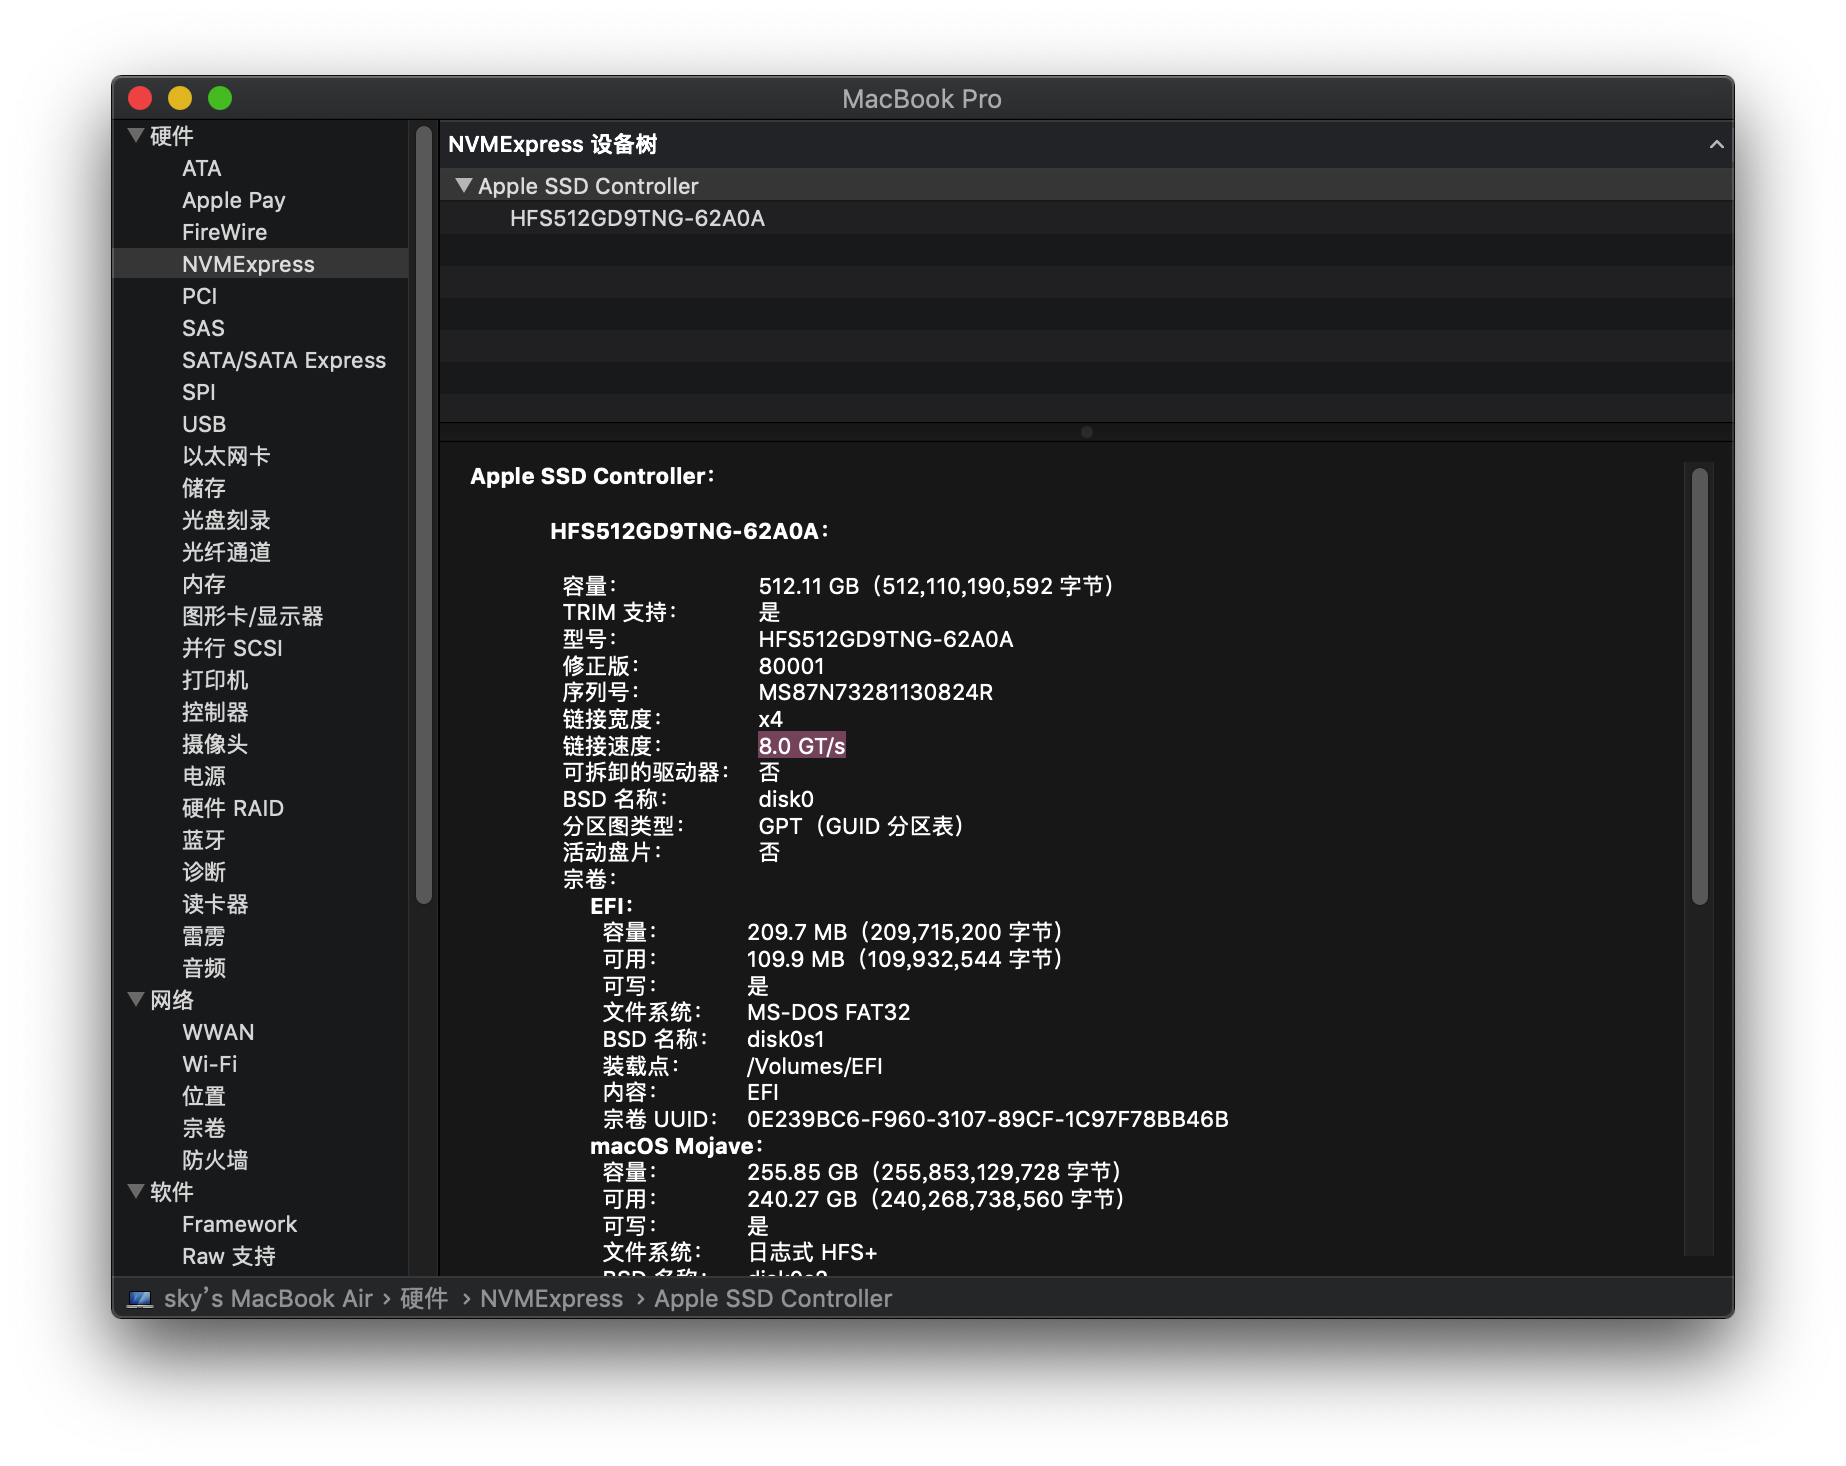Open the FireWire hardware entry
This screenshot has height=1466, width=1846.
(224, 232)
